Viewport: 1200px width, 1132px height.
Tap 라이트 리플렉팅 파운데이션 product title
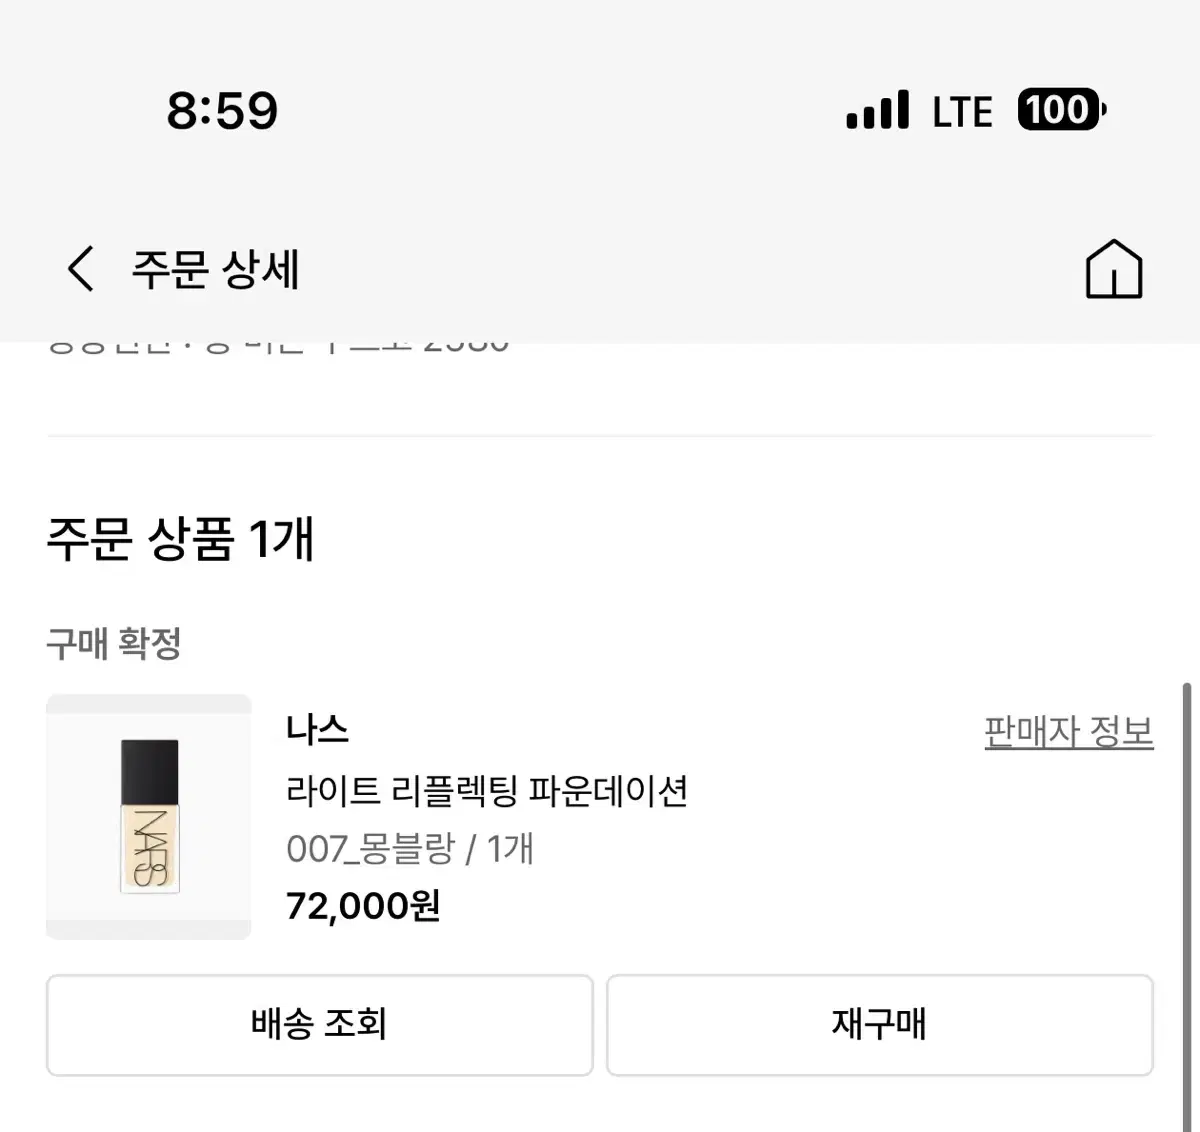489,791
